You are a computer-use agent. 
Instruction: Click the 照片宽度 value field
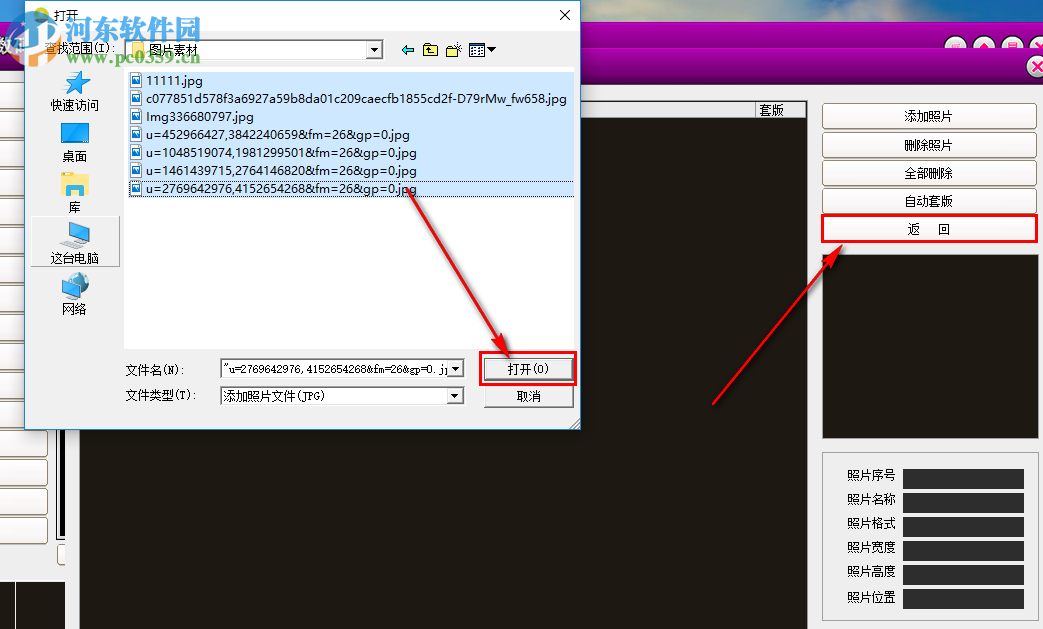963,550
